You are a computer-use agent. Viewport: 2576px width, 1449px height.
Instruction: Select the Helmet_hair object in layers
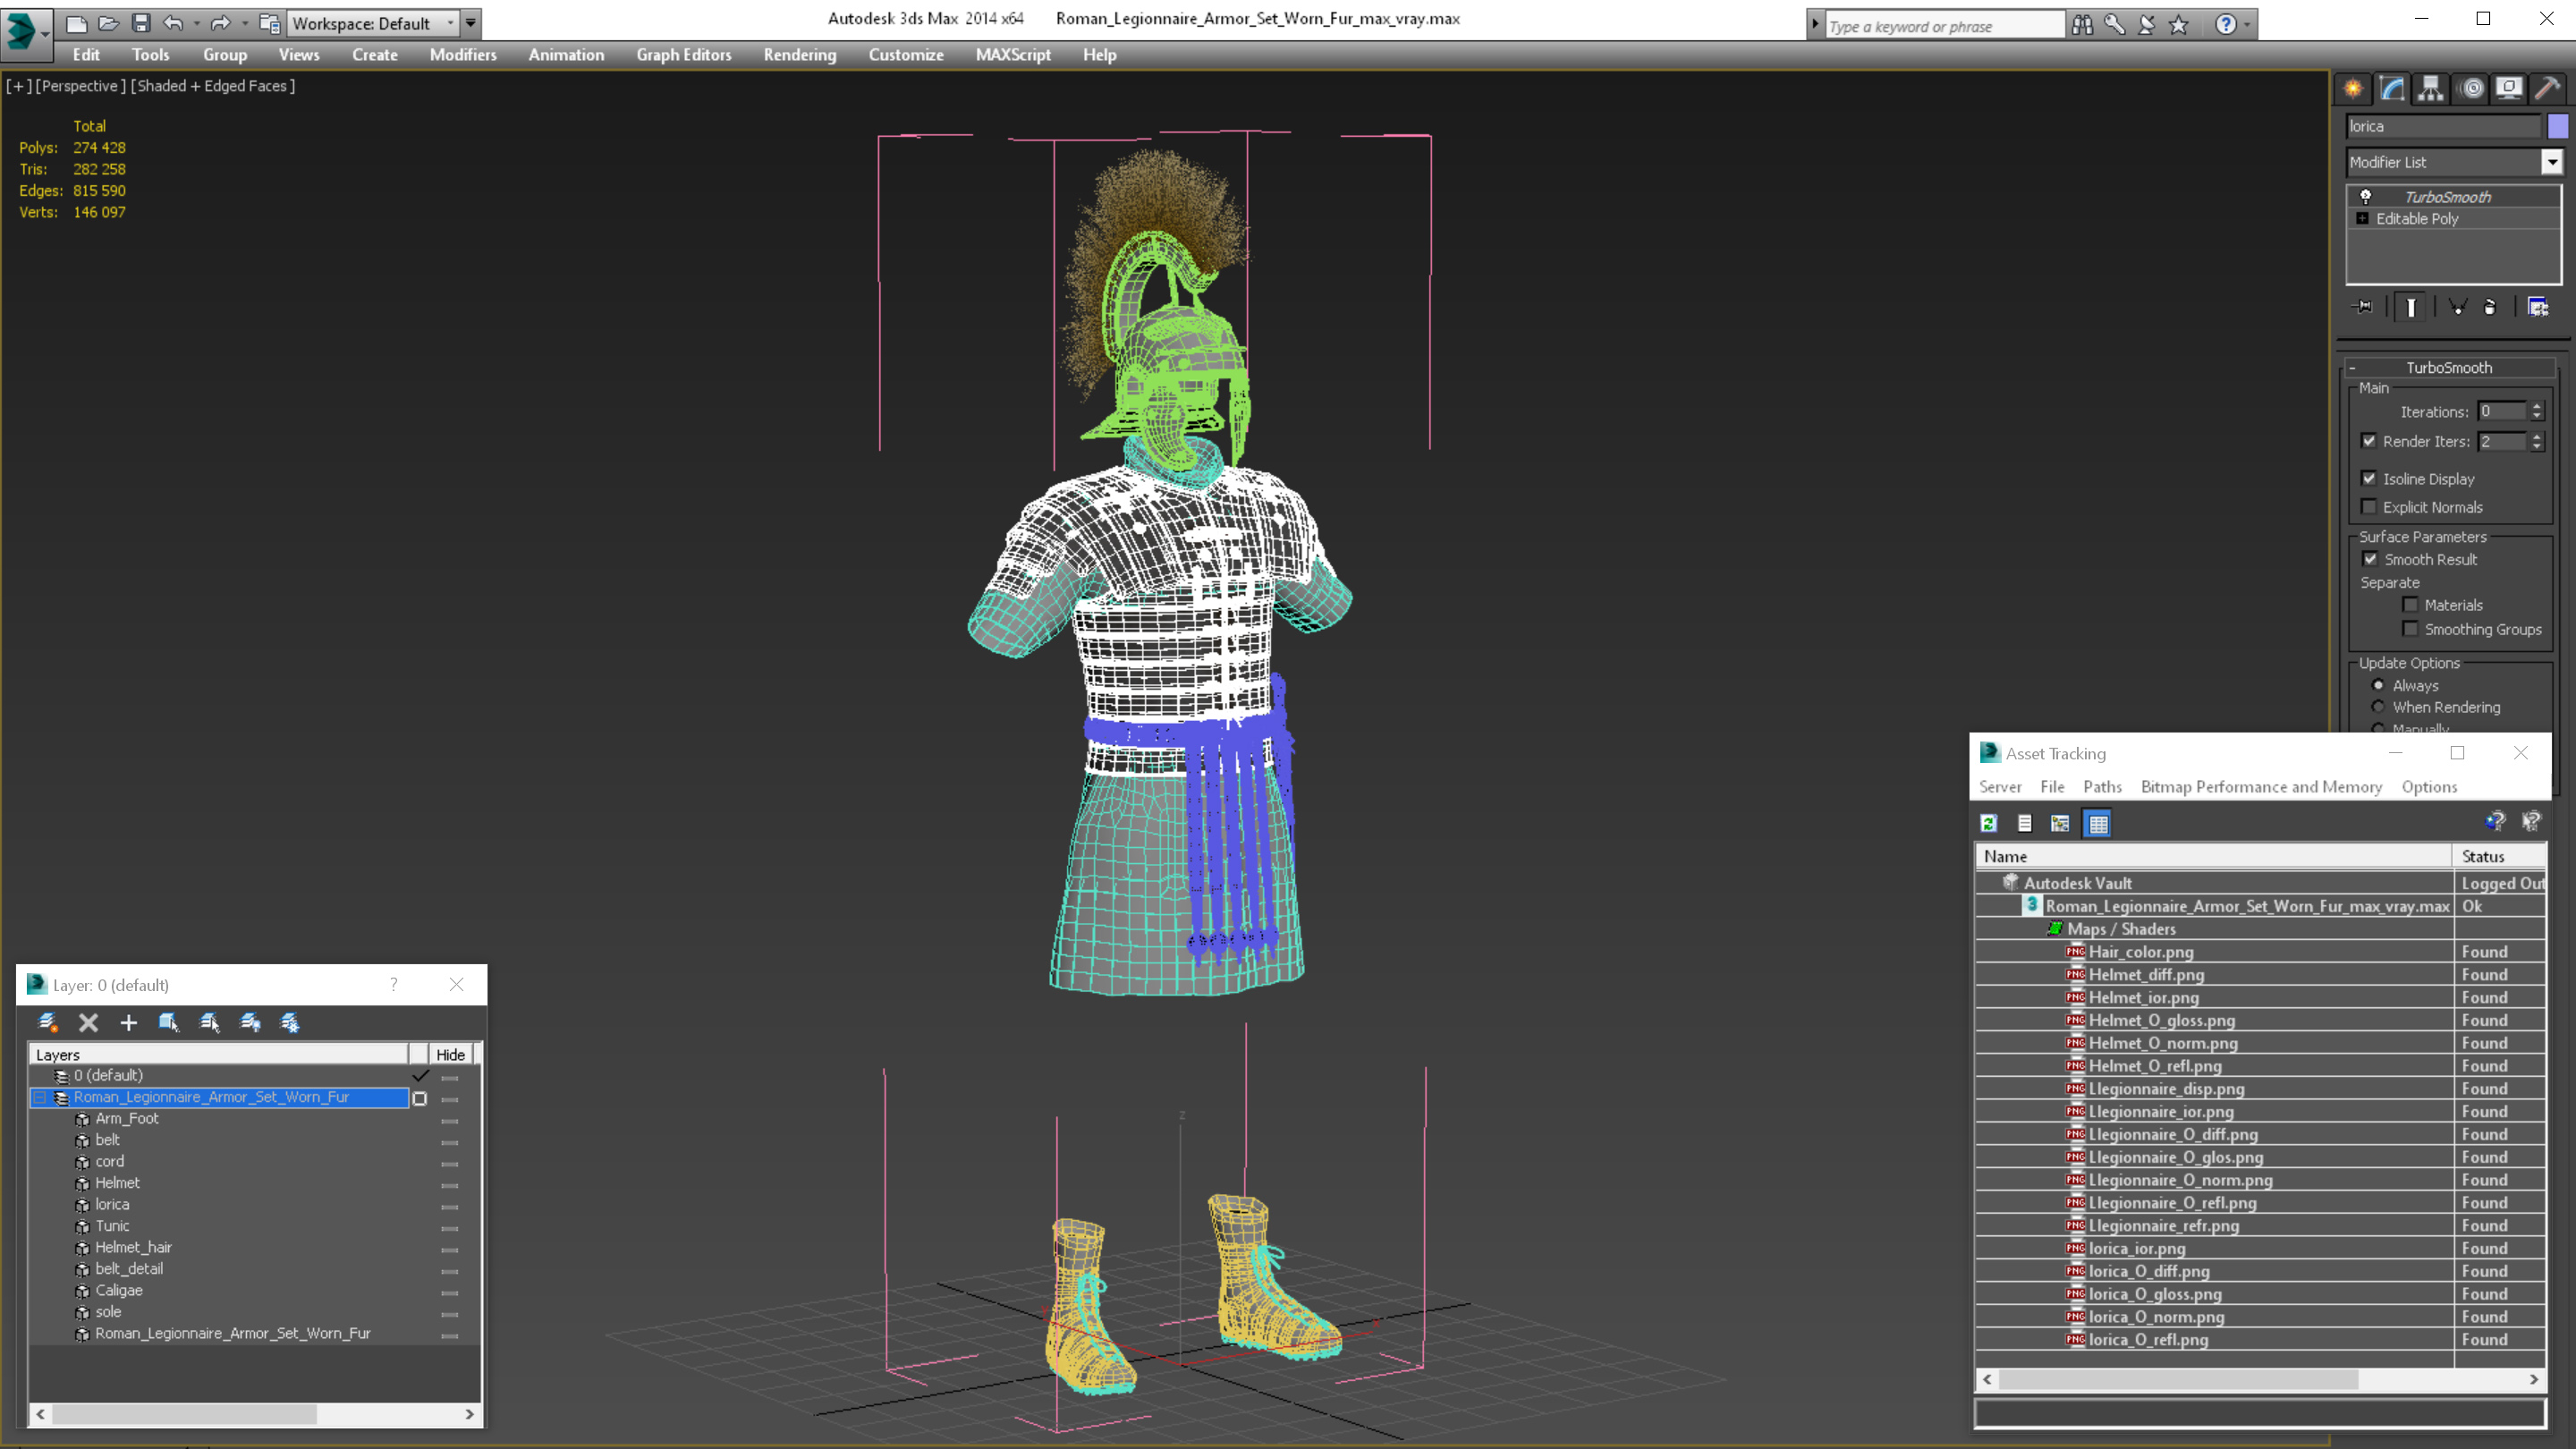point(133,1248)
